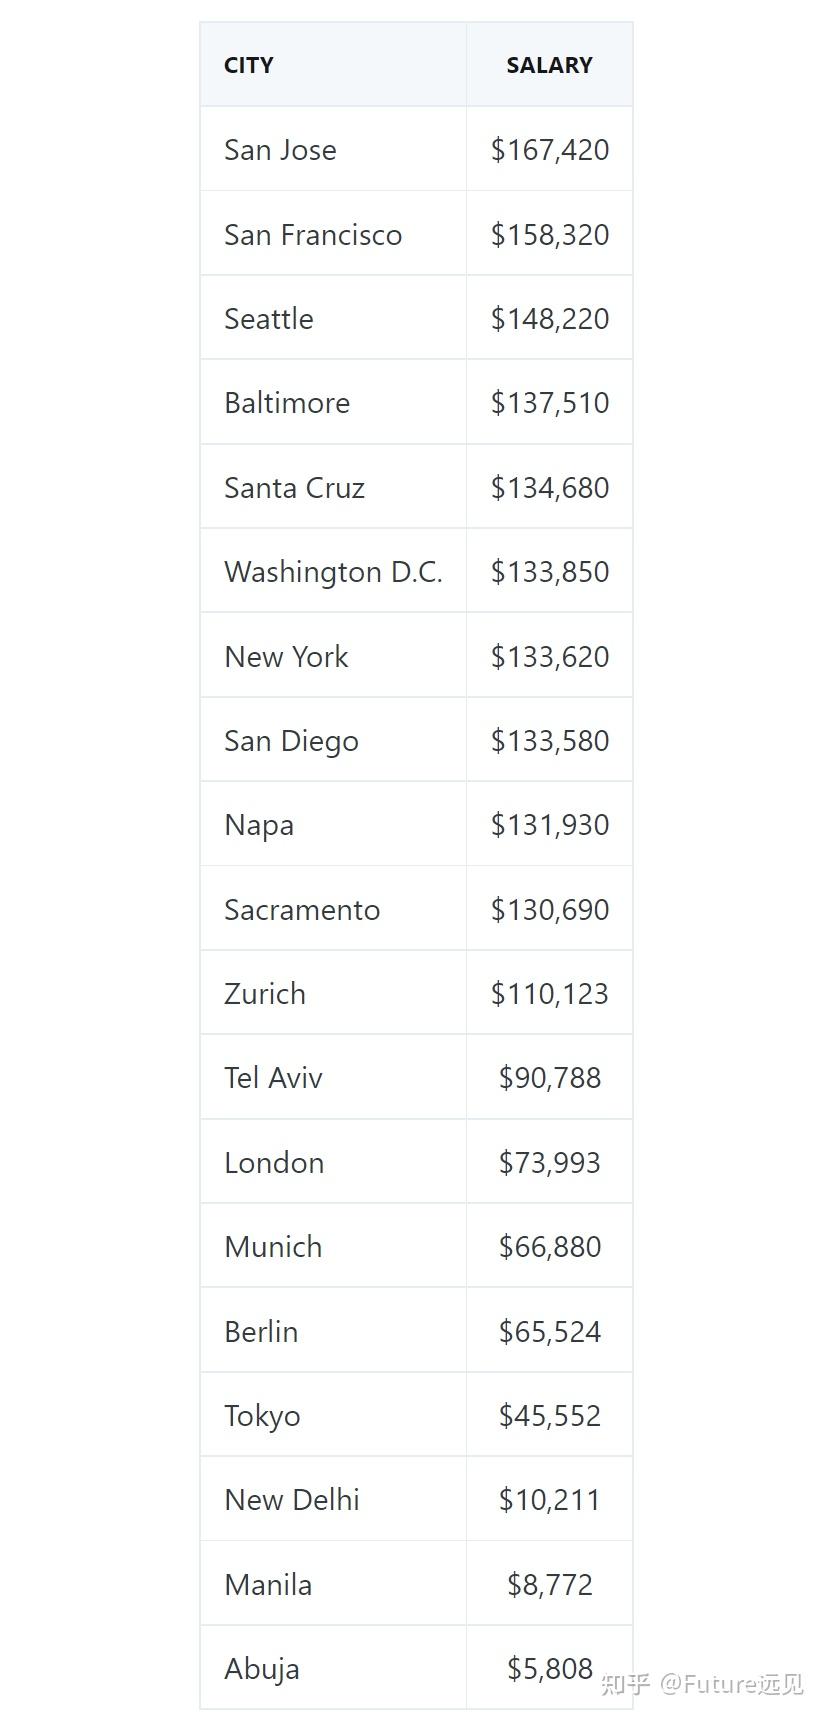Click the Santa Cruz cell

tap(294, 488)
